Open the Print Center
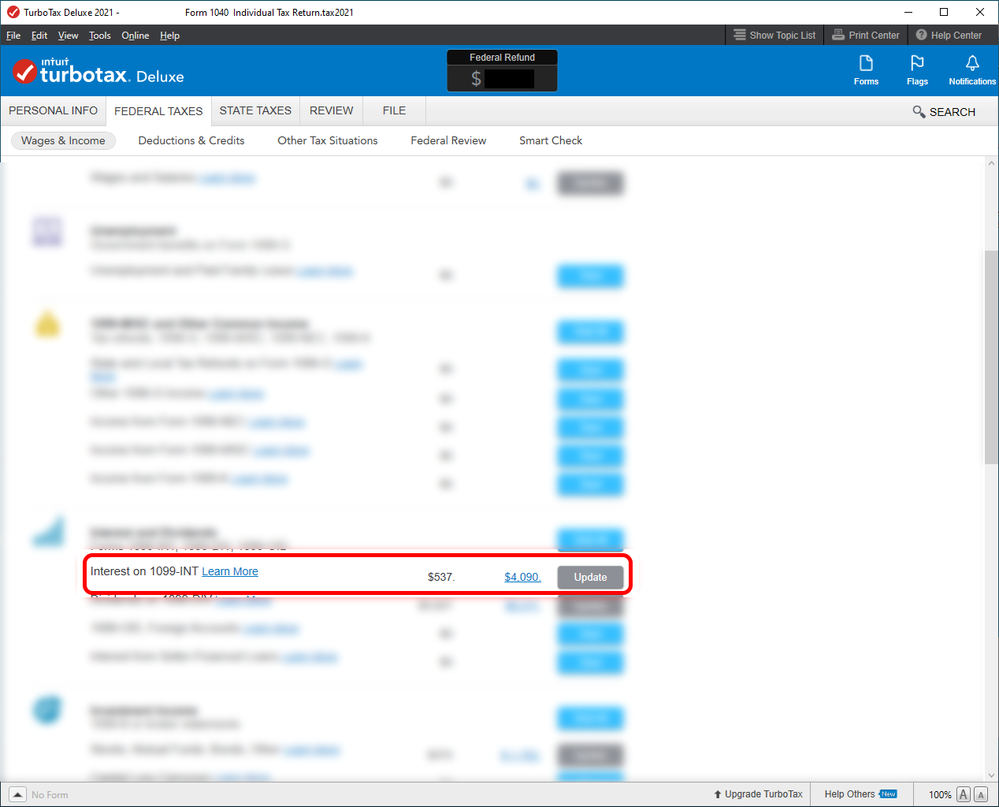Image resolution: width=999 pixels, height=807 pixels. tap(866, 35)
